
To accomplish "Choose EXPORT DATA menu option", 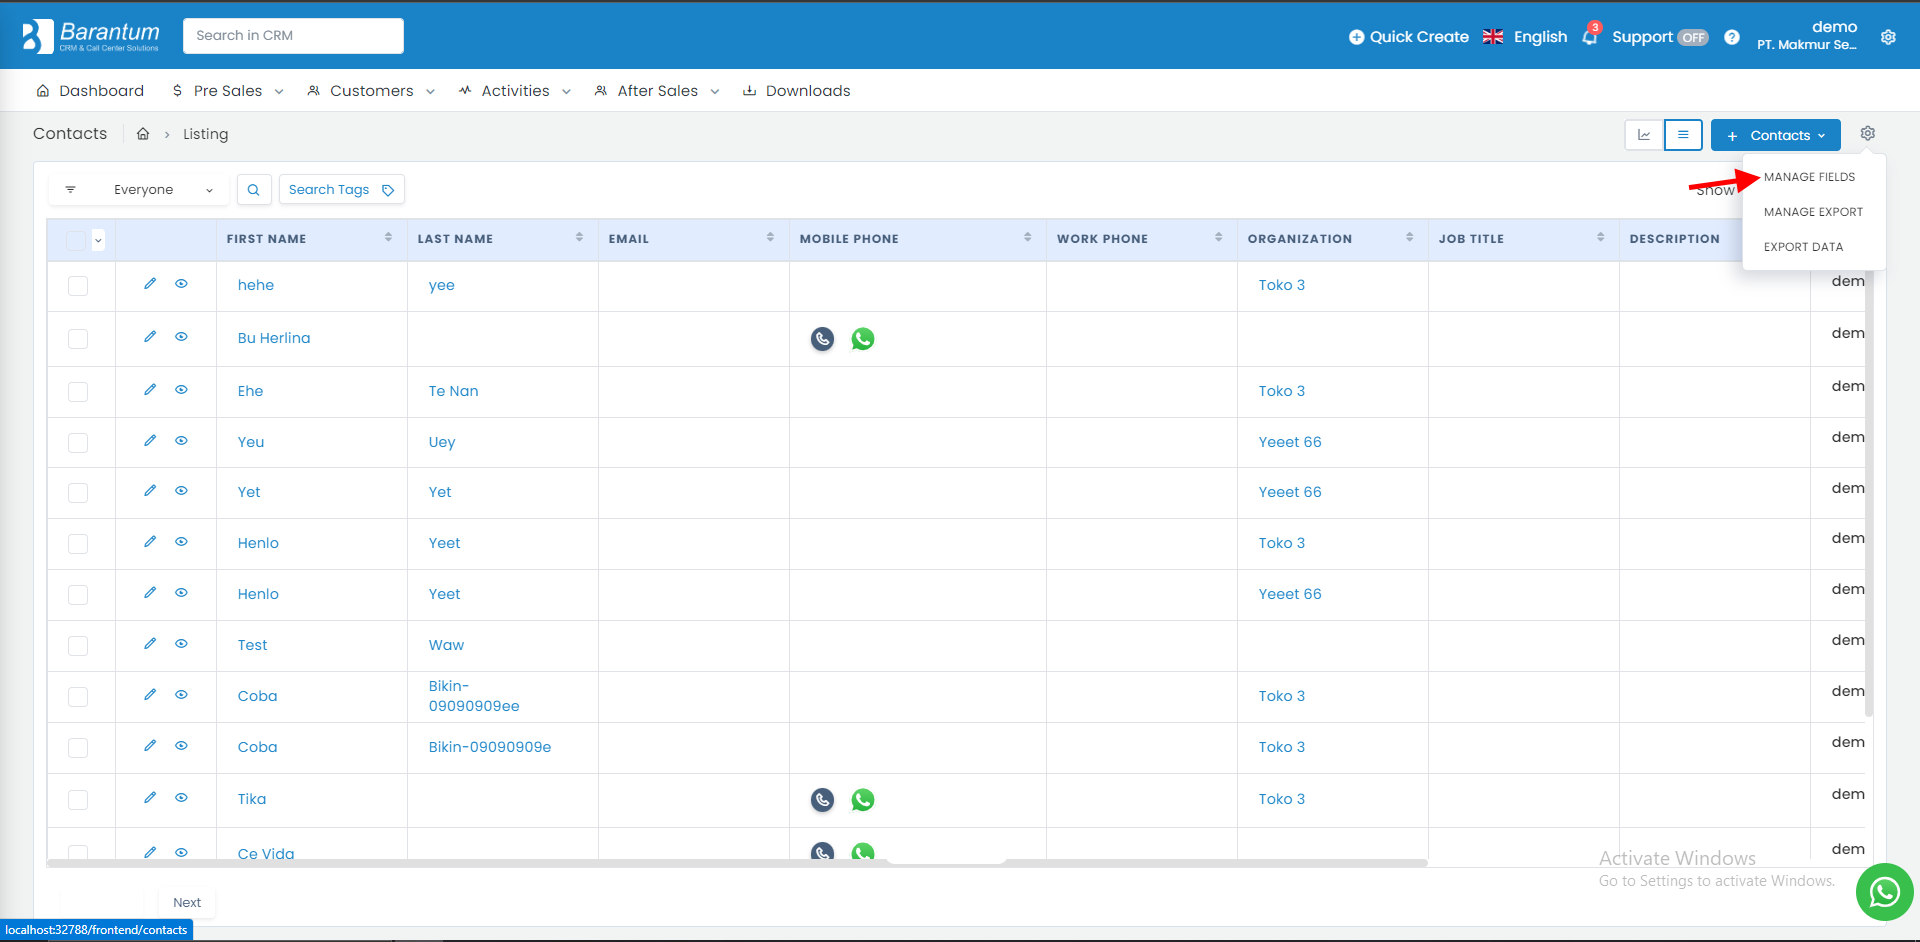I will tap(1803, 247).
